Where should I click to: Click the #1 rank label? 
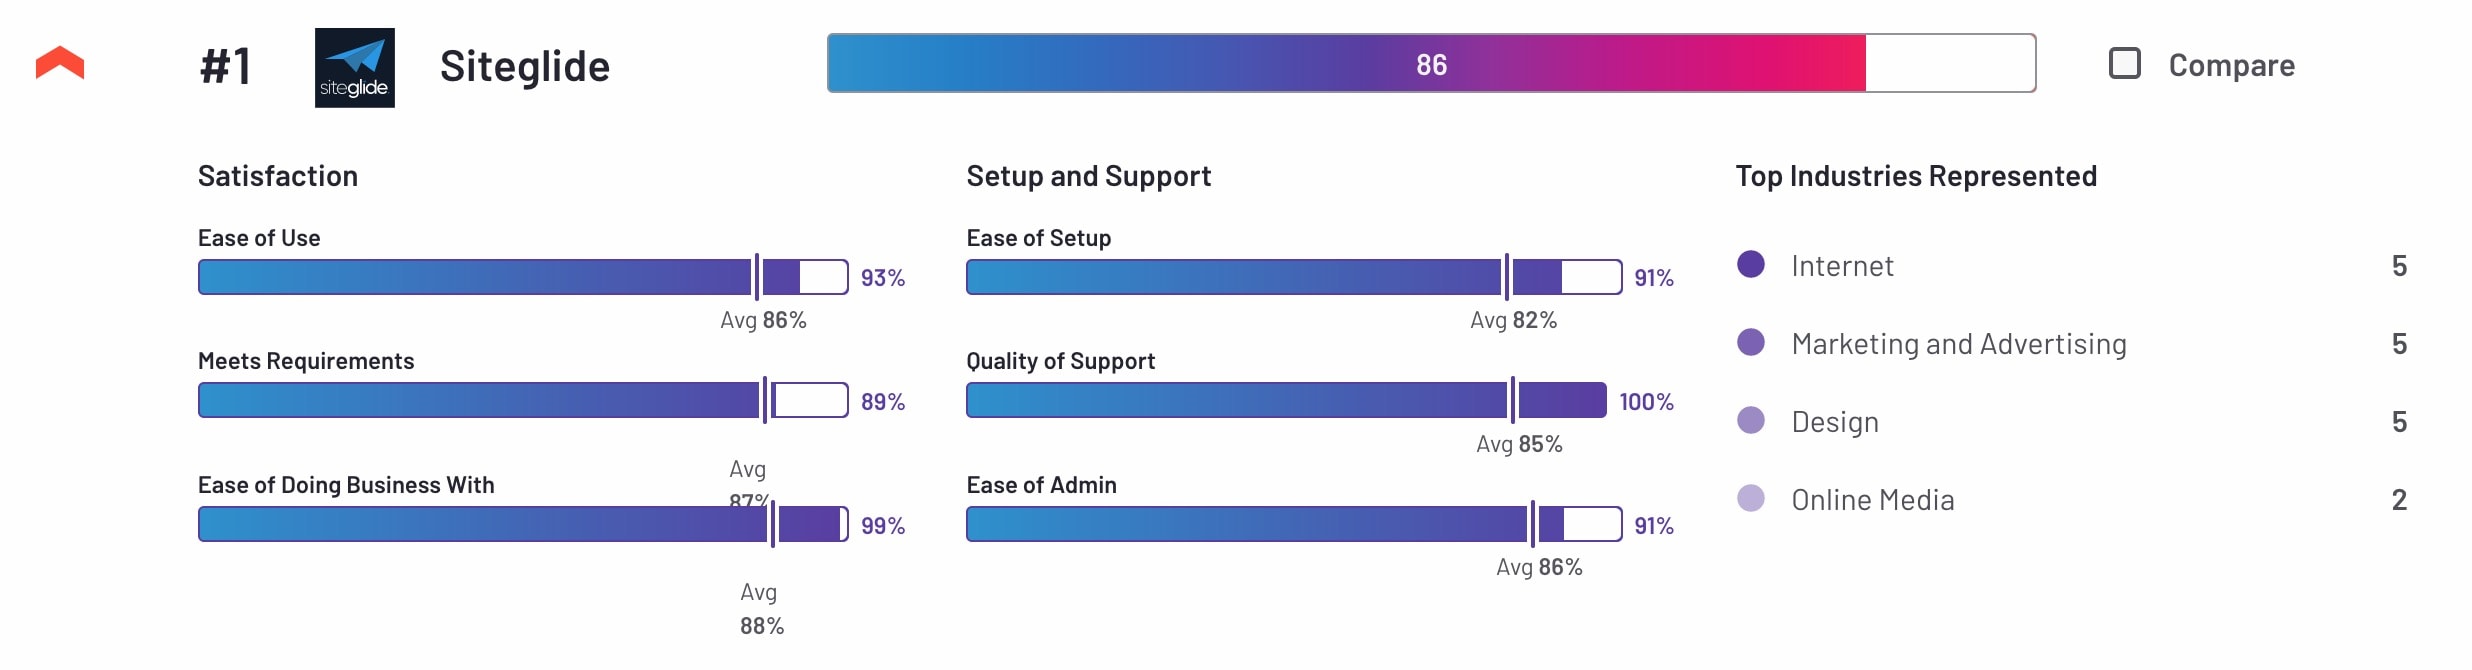(226, 67)
